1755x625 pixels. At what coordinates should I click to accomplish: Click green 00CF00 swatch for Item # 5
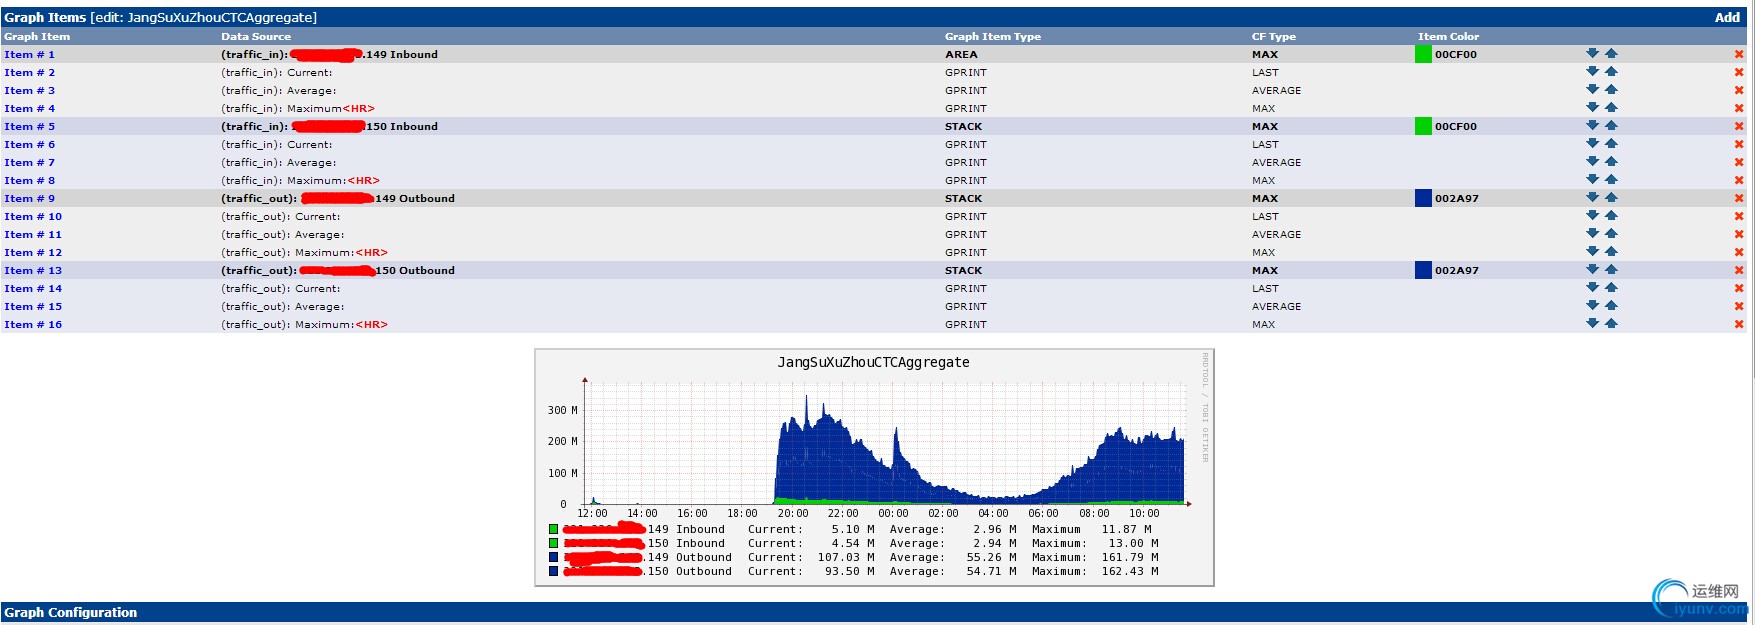pyautogui.click(x=1423, y=126)
